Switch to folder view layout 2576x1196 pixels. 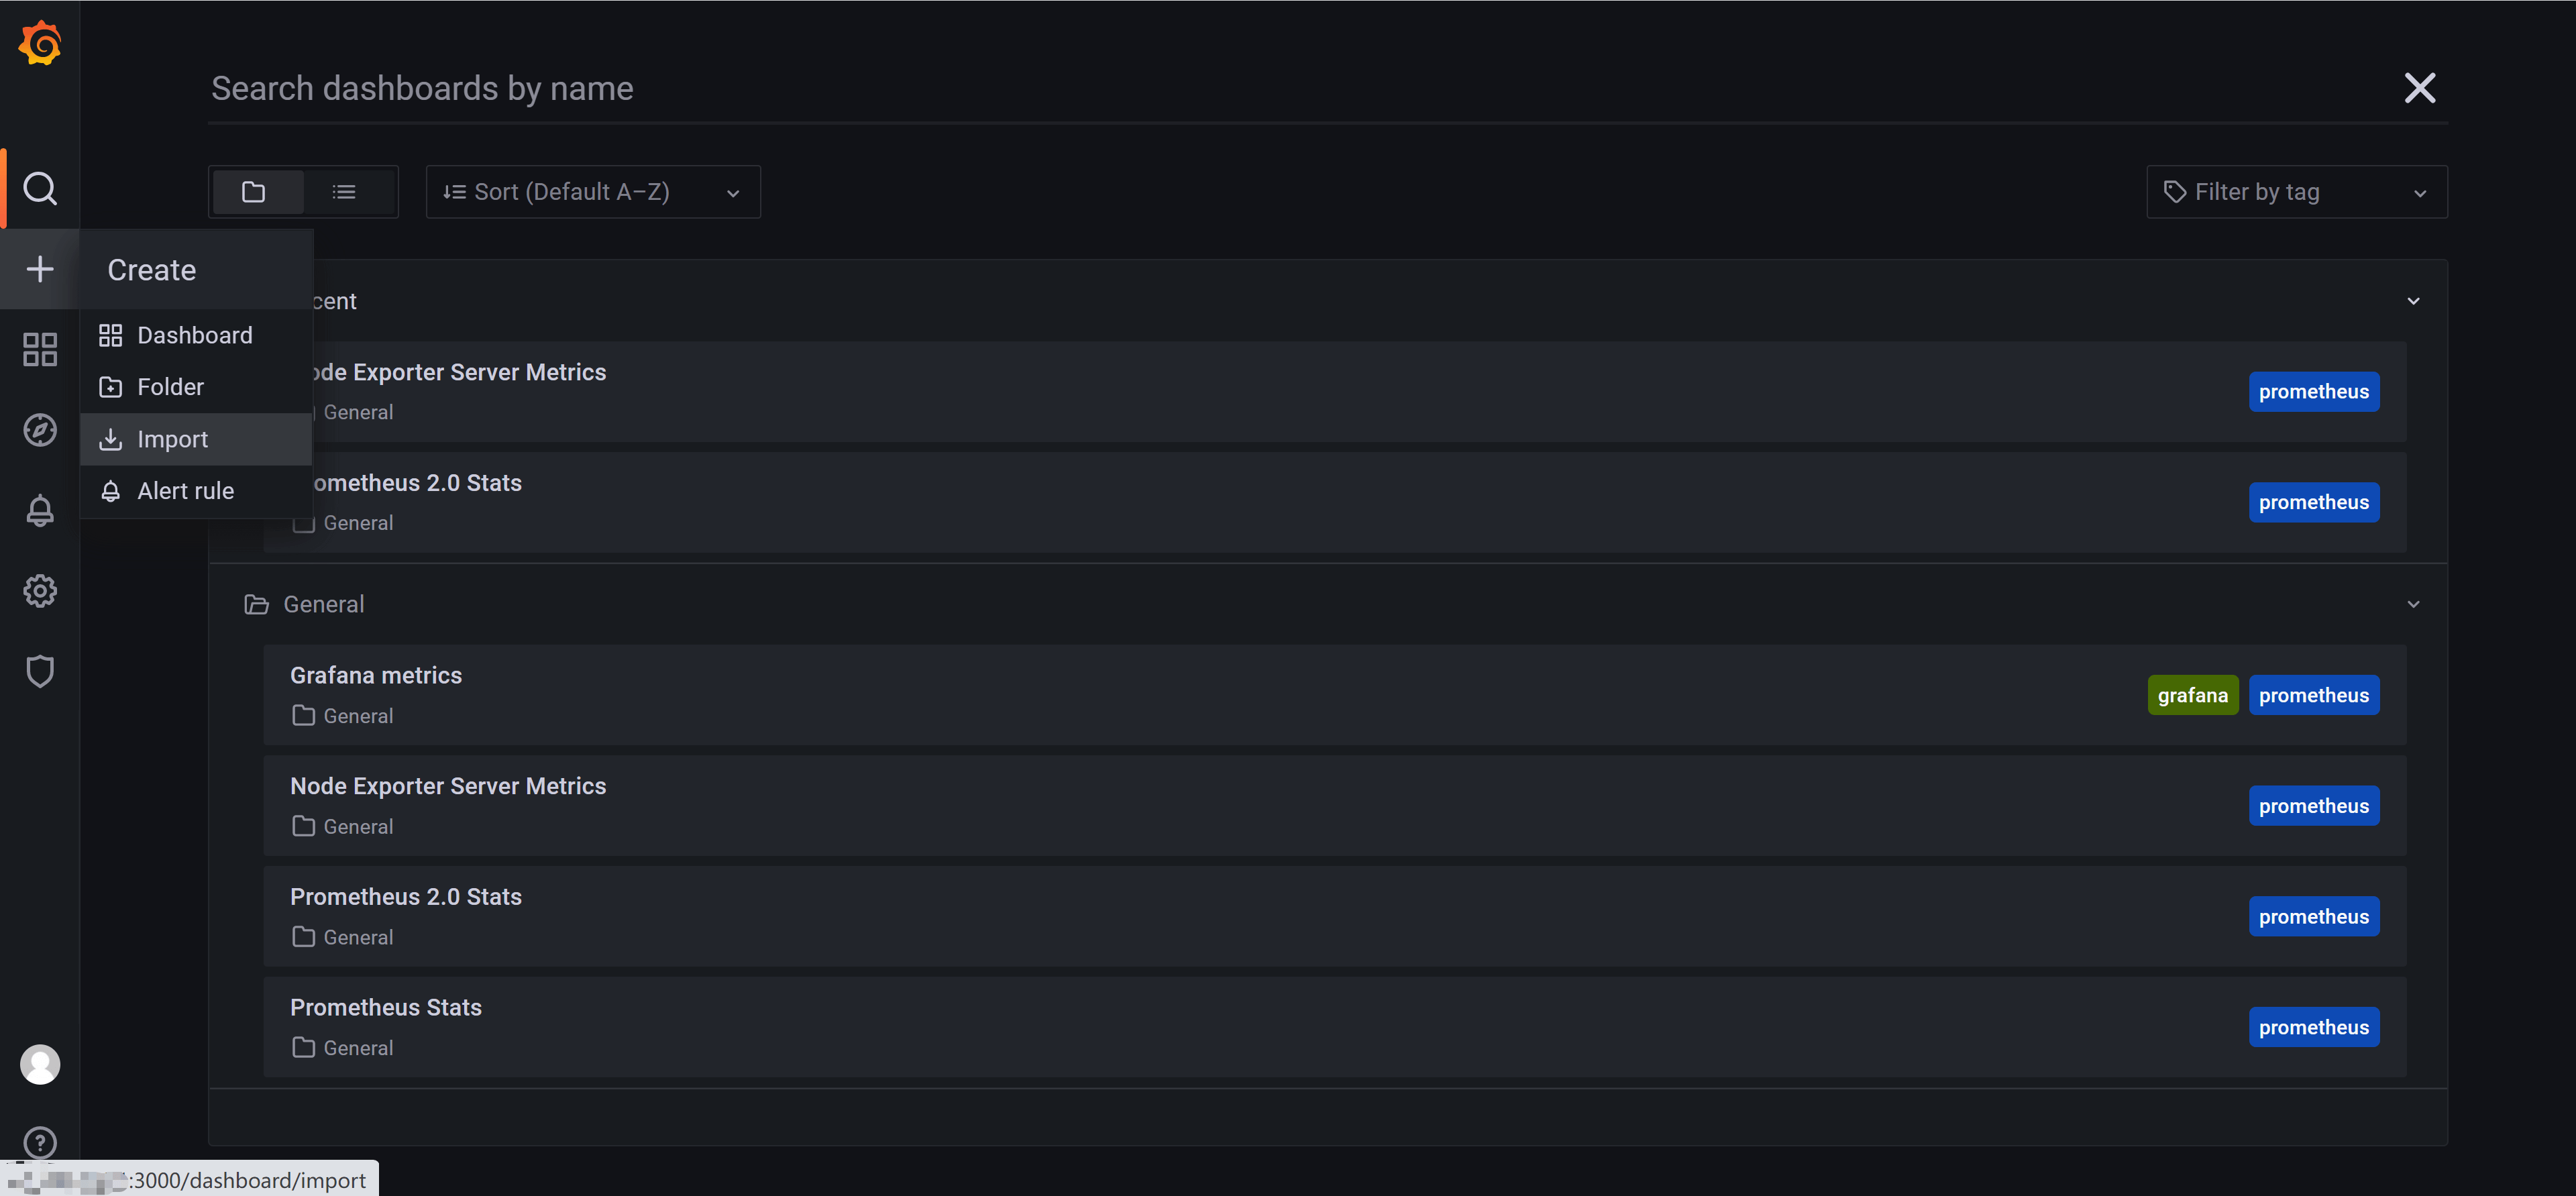point(254,192)
